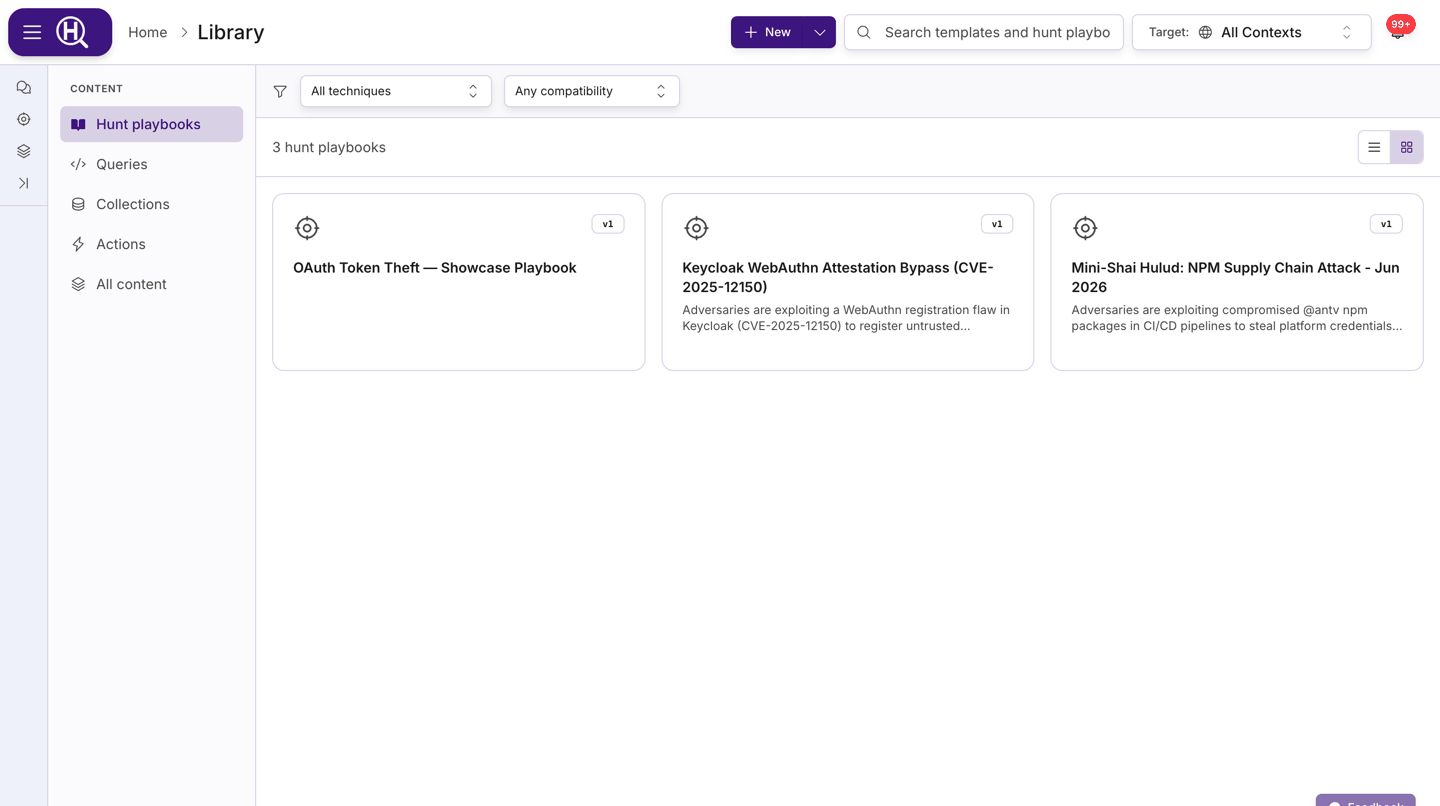Viewport: 1440px width, 806px height.
Task: Open the chat bubbles sidebar icon
Action: click(24, 88)
